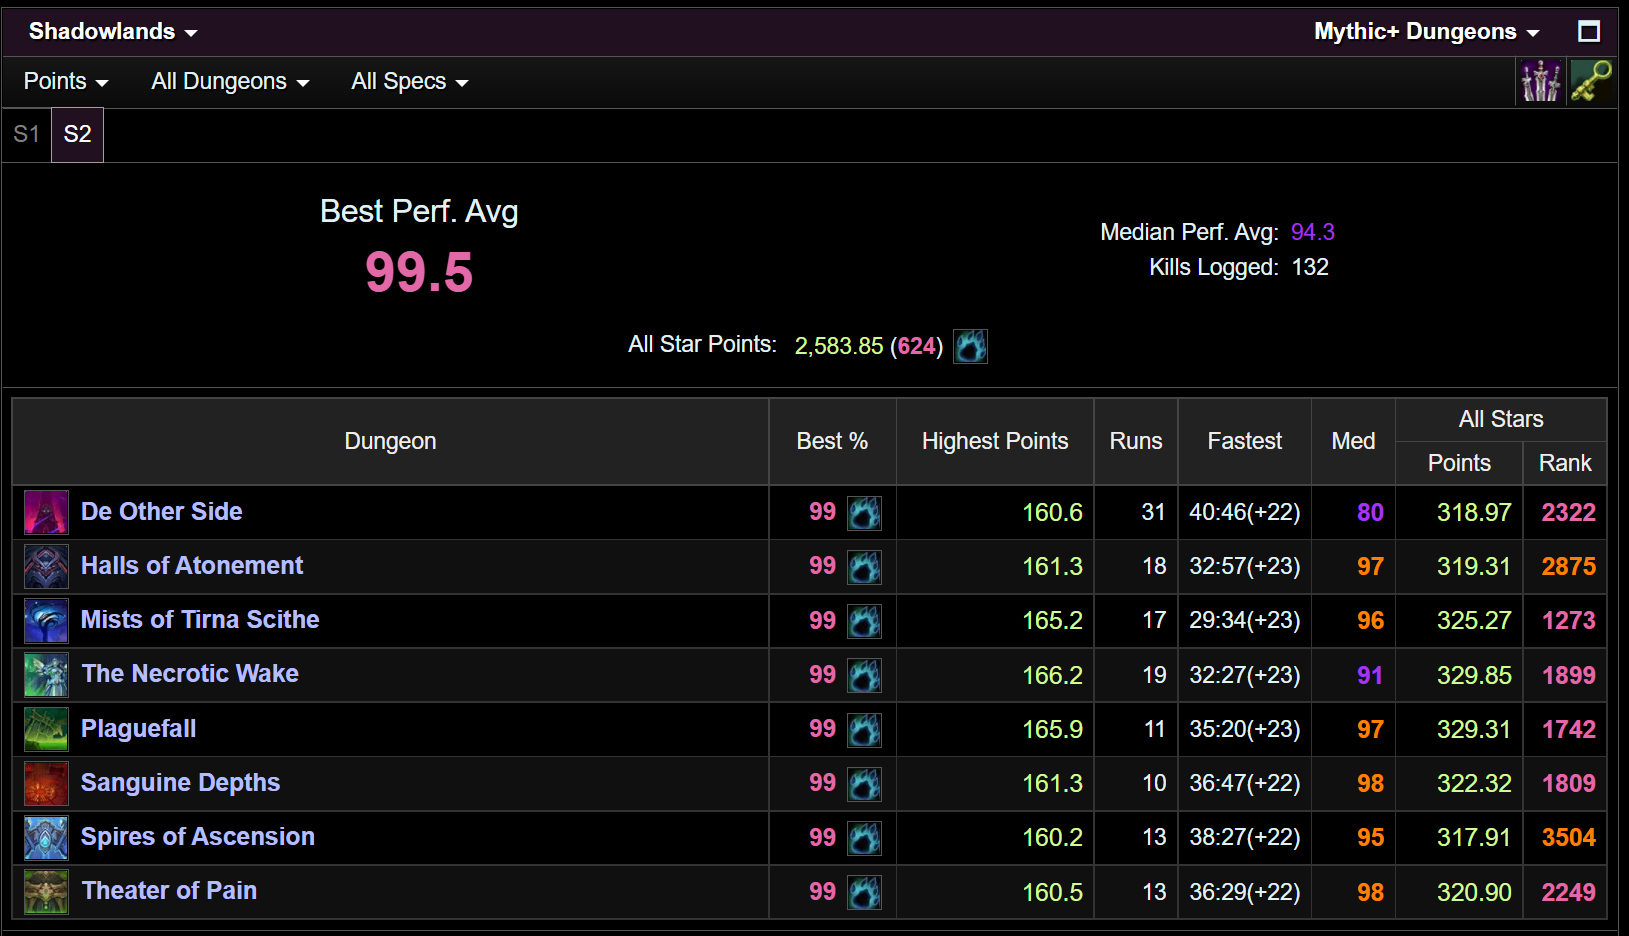Click the 36:47(+22) fastest time
This screenshot has height=936, width=1629.
click(x=1245, y=783)
